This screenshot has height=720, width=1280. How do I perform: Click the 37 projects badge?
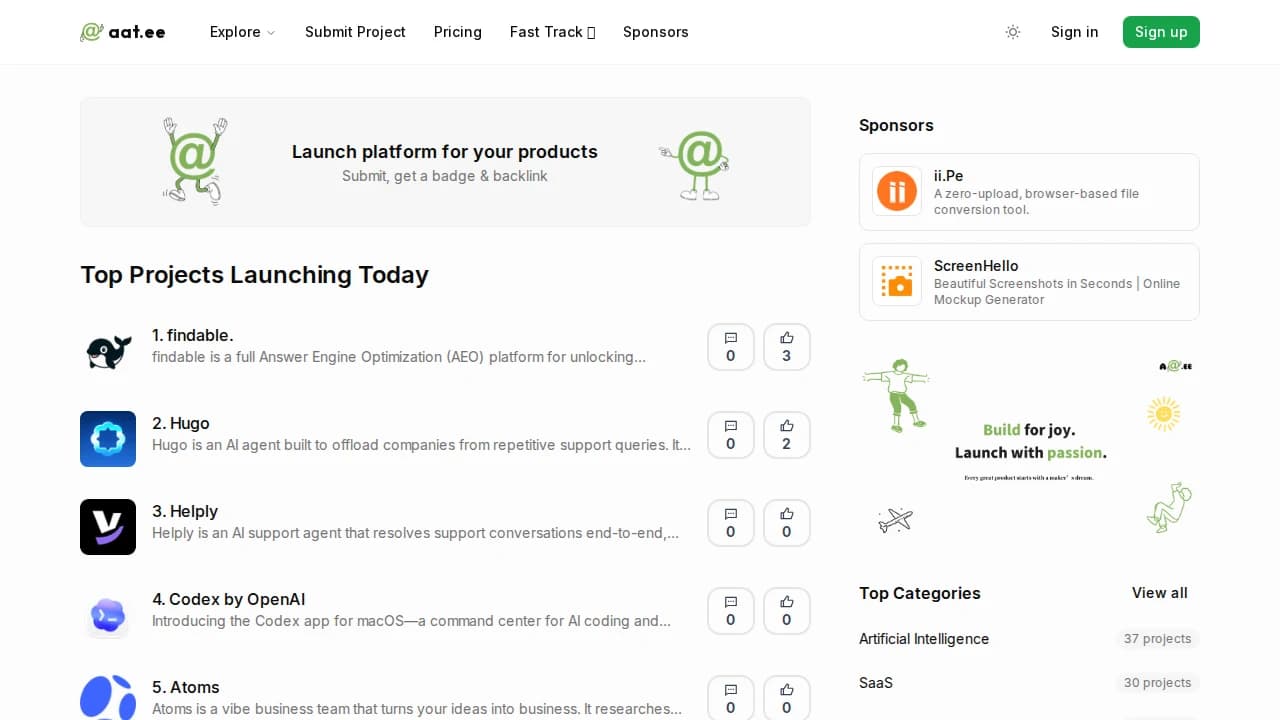pos(1157,639)
